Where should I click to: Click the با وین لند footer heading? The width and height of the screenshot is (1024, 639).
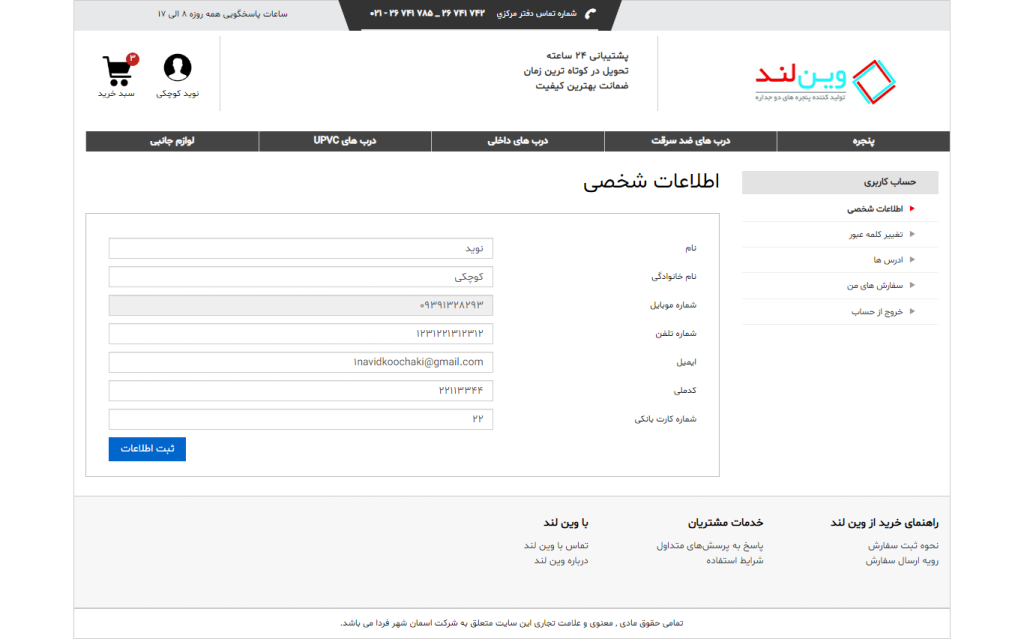(x=566, y=523)
